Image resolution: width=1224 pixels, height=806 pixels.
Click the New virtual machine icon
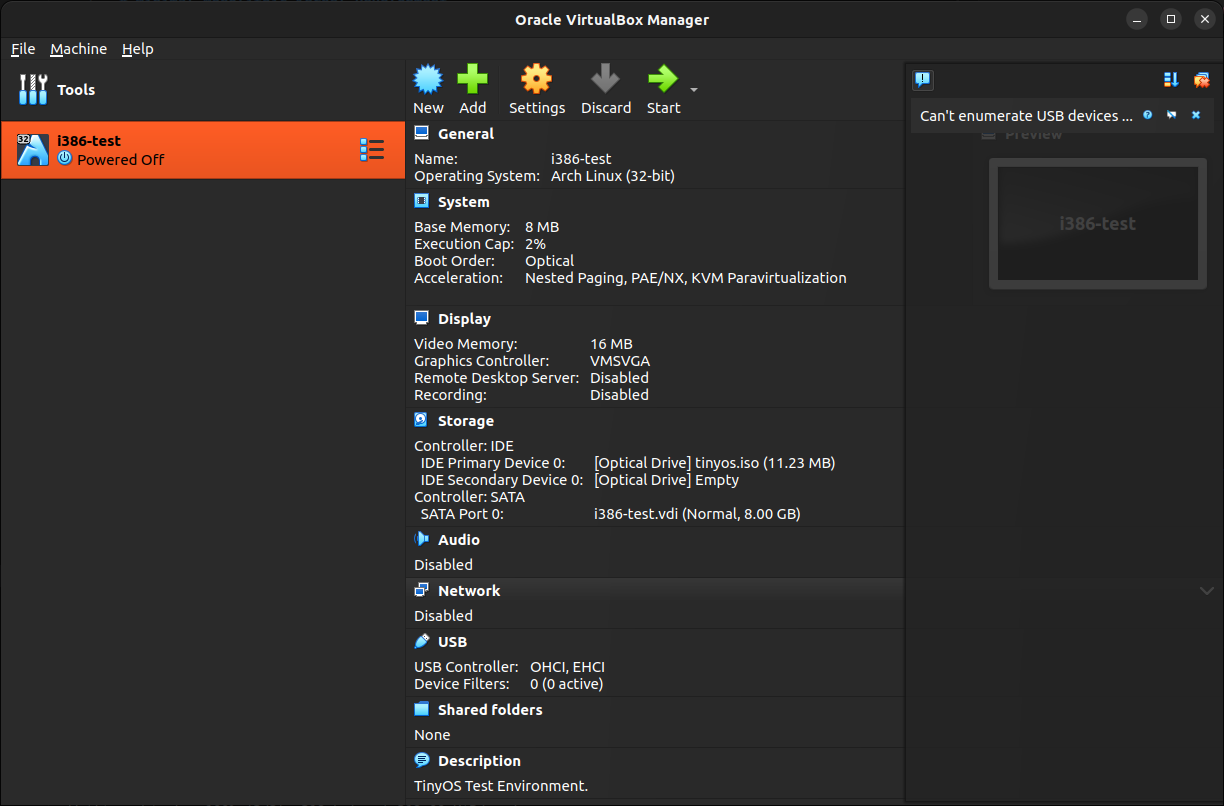coord(428,79)
